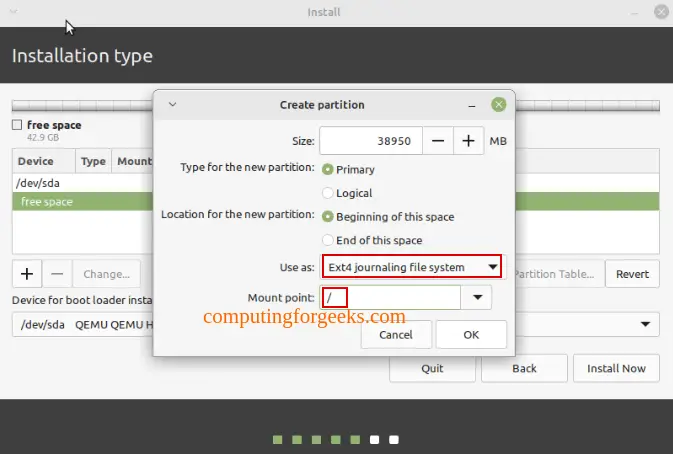Expand Mount point dropdown arrow
673x454 pixels.
(477, 297)
